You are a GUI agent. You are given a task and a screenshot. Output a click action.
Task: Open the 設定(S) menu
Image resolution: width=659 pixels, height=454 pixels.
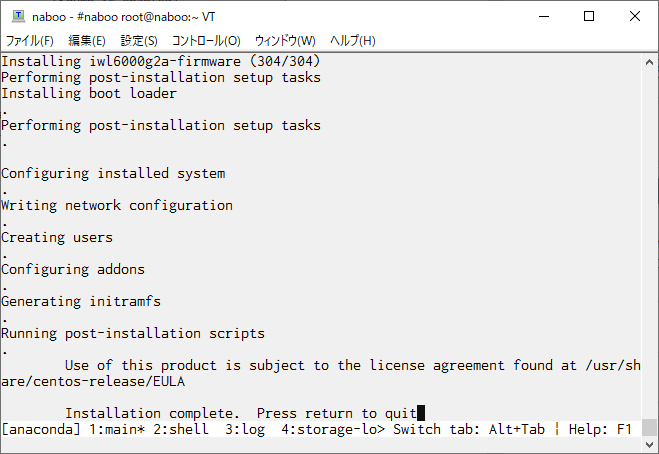pyautogui.click(x=139, y=41)
